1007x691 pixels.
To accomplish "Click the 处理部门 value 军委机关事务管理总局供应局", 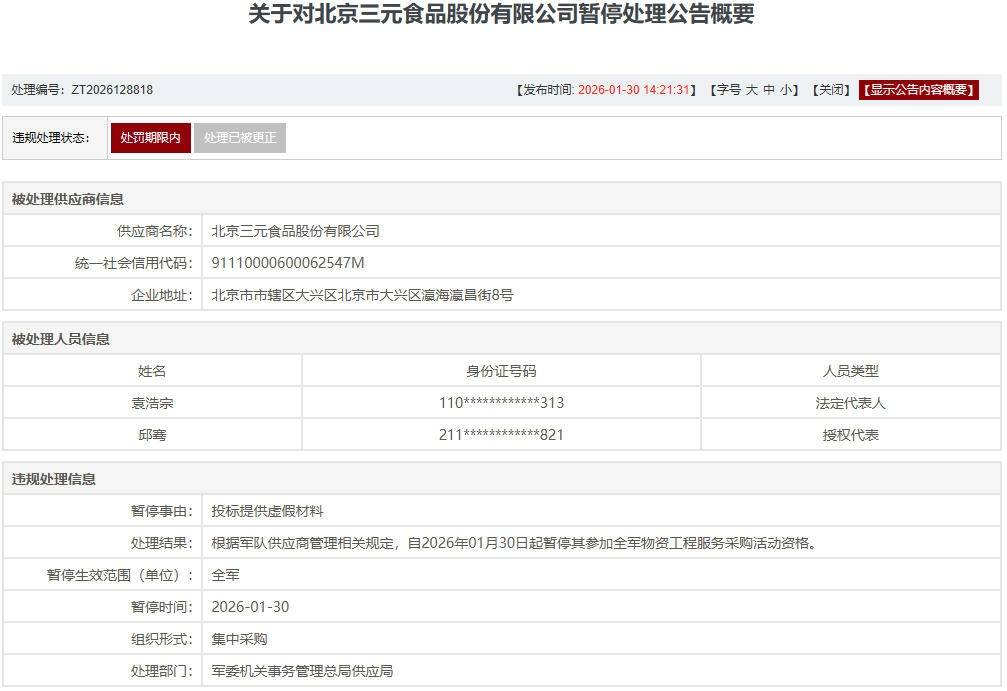I will [302, 671].
